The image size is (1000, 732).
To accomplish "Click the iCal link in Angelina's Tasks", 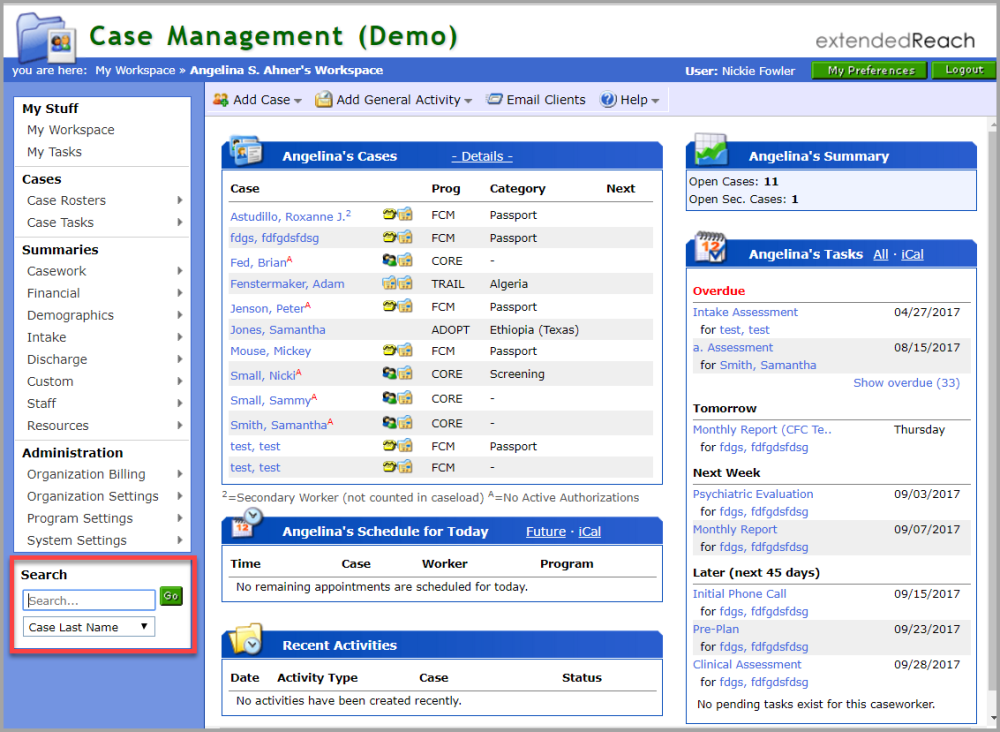I will point(912,254).
